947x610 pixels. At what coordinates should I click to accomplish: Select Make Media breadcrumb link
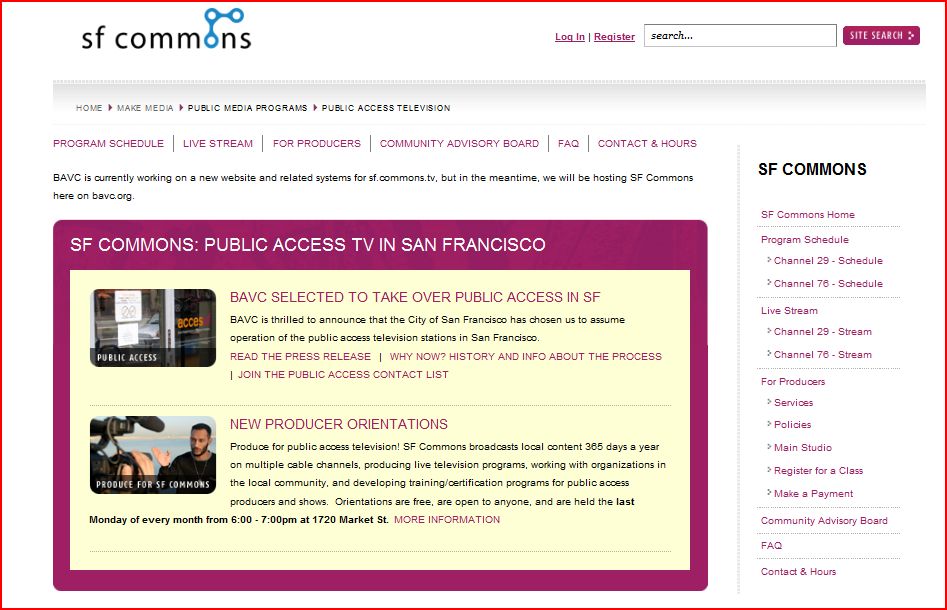(145, 108)
